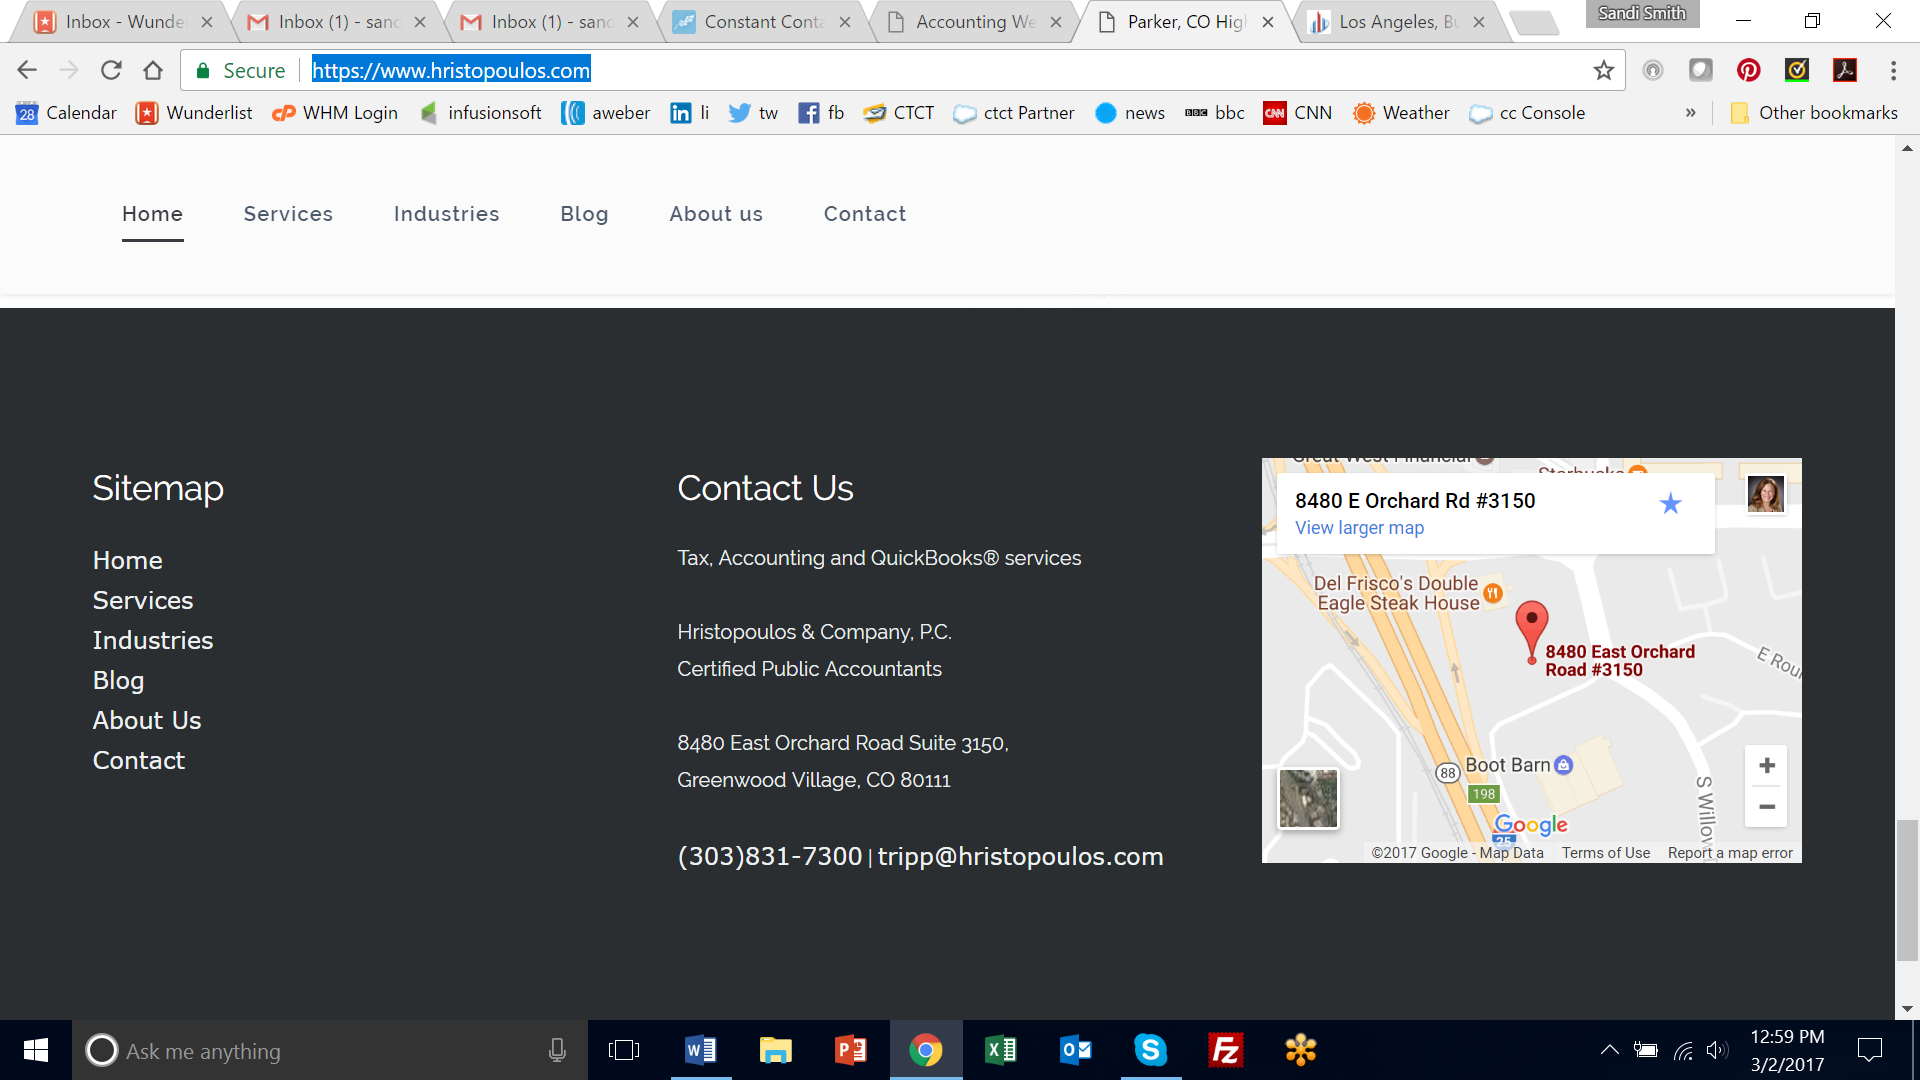This screenshot has height=1080, width=1920.
Task: Click the page vertical scrollbar thumb
Action: click(1907, 890)
